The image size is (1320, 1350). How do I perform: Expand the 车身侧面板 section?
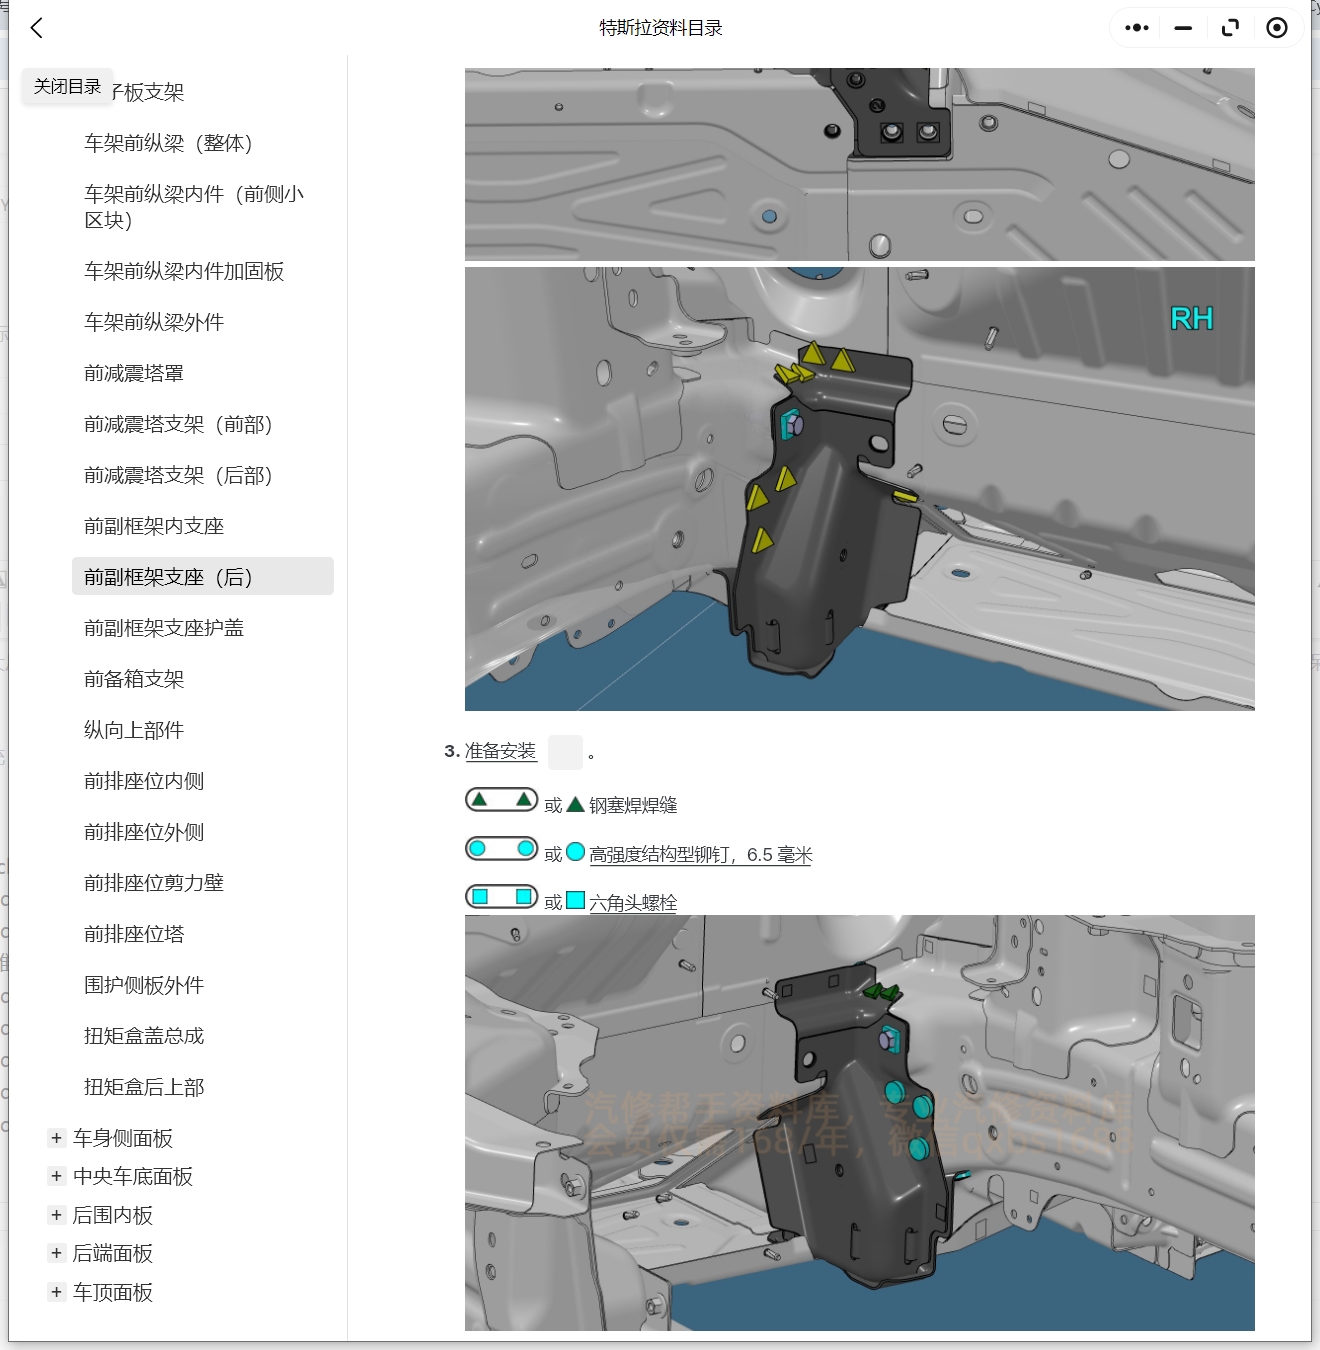point(56,1137)
